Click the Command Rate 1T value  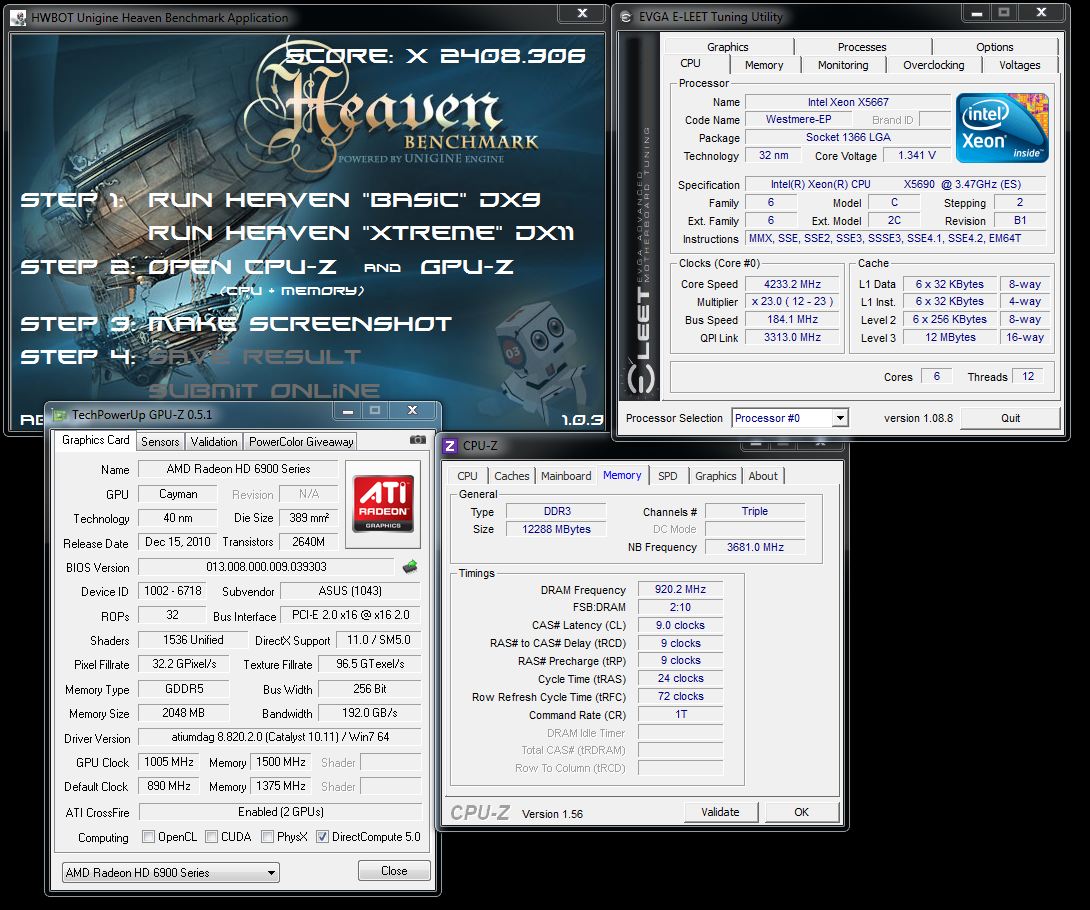click(680, 715)
